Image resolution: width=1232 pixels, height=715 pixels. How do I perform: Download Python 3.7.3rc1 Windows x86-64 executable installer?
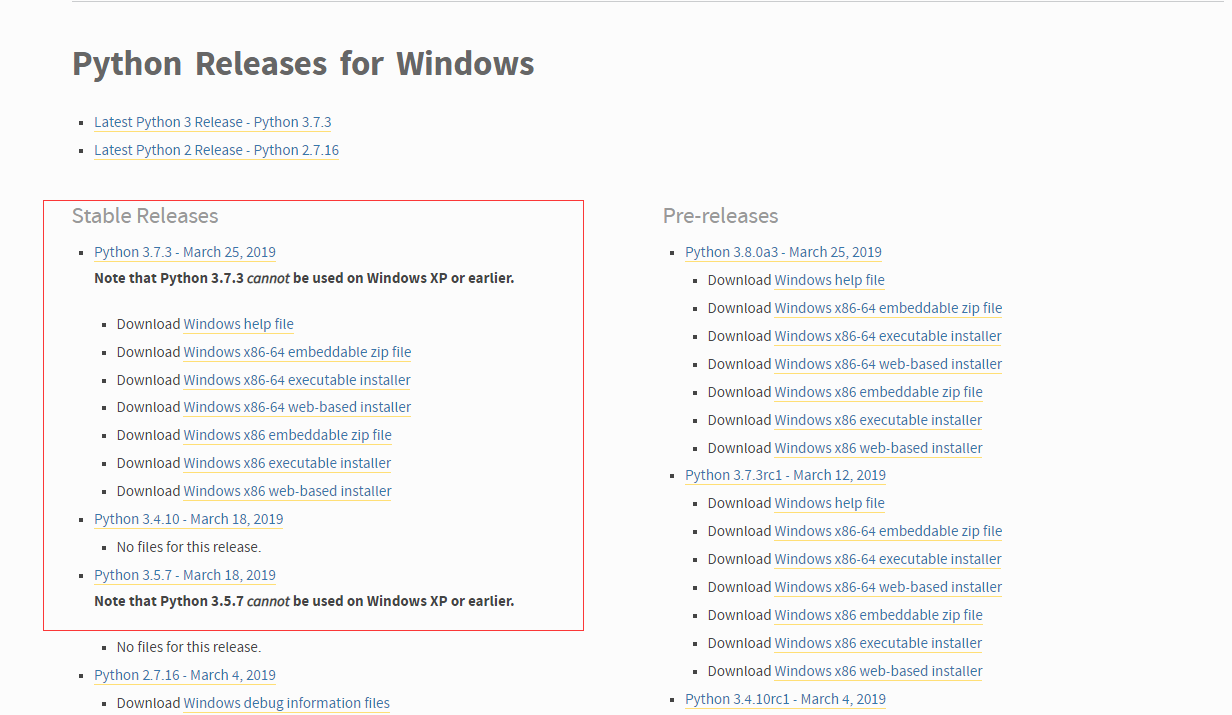(888, 559)
